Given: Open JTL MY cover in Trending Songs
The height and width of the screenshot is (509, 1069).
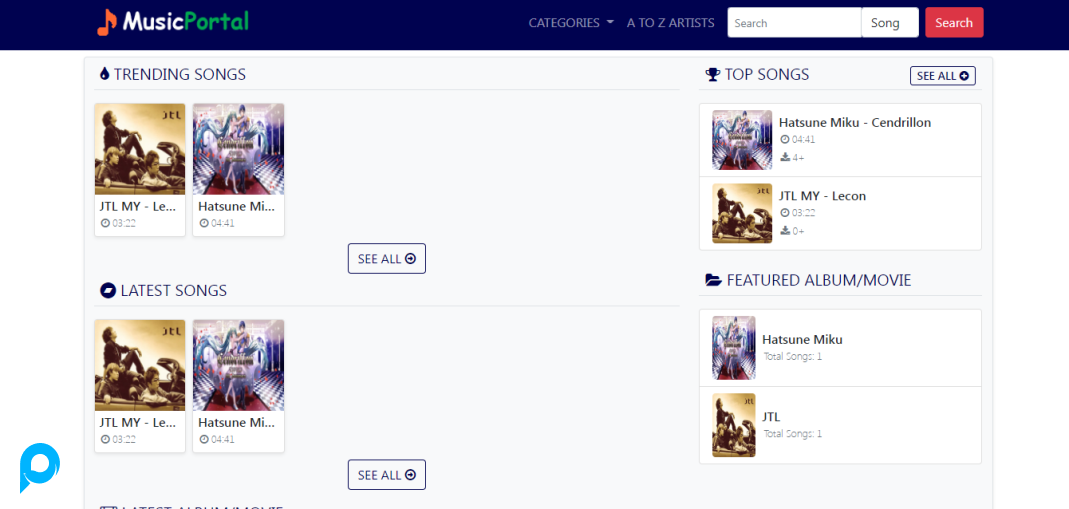Looking at the screenshot, I should 140,149.
